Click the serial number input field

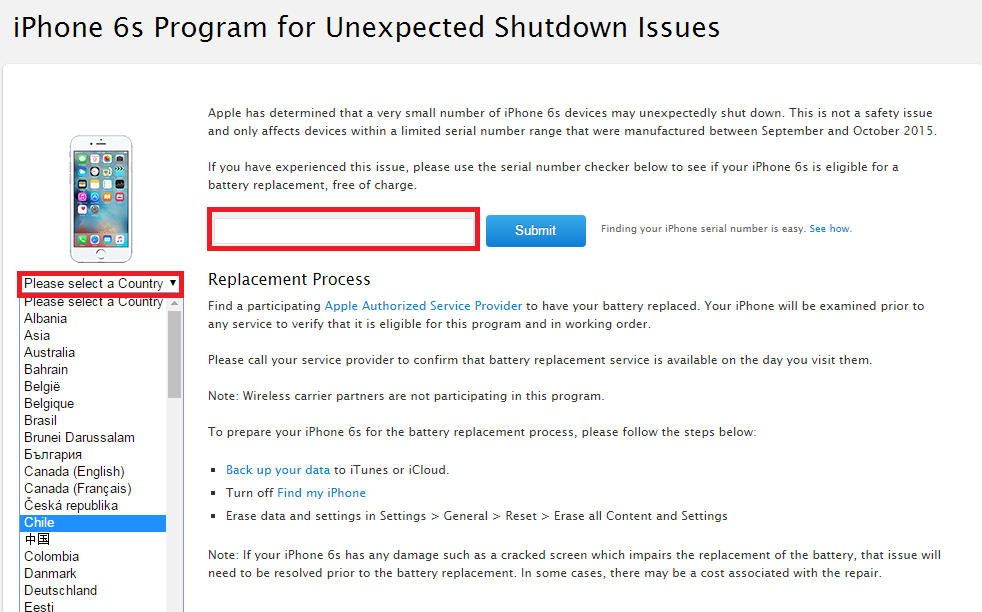point(343,231)
